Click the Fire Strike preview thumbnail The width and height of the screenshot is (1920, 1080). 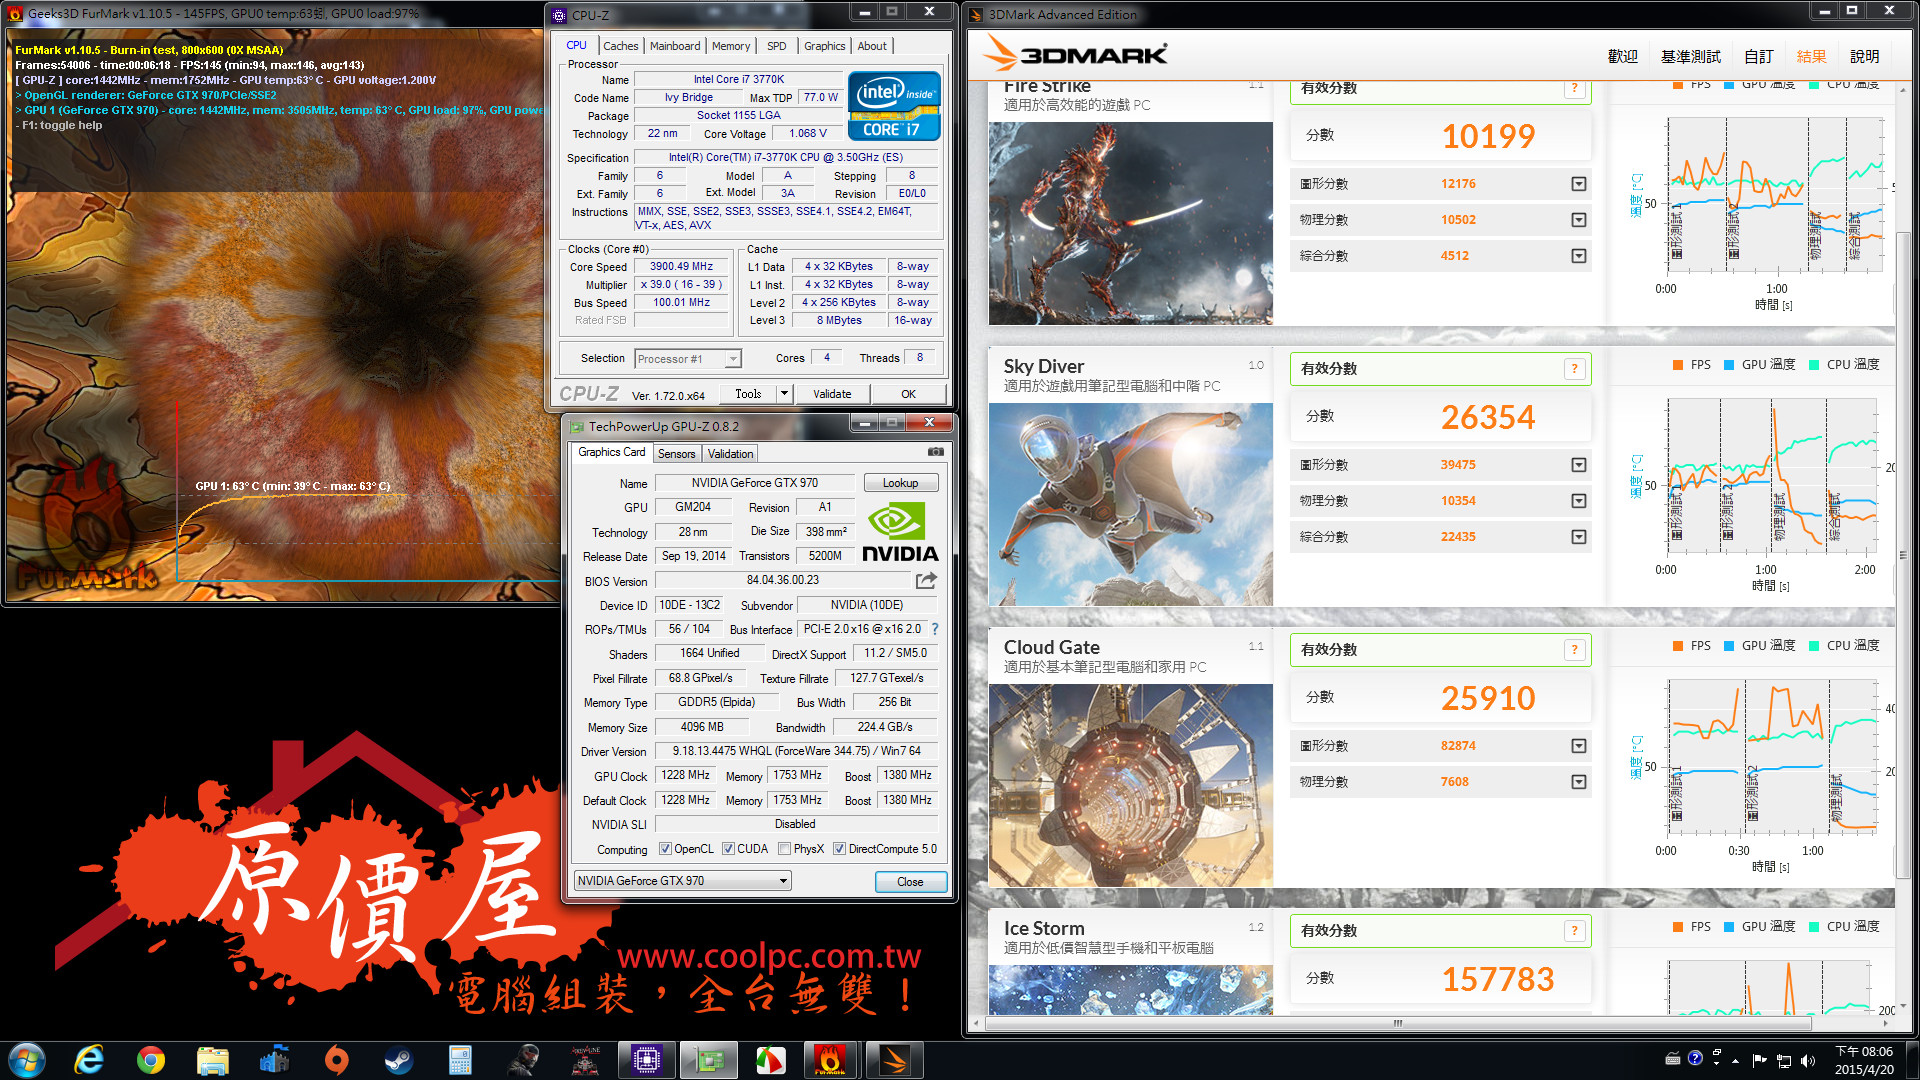click(x=1130, y=223)
